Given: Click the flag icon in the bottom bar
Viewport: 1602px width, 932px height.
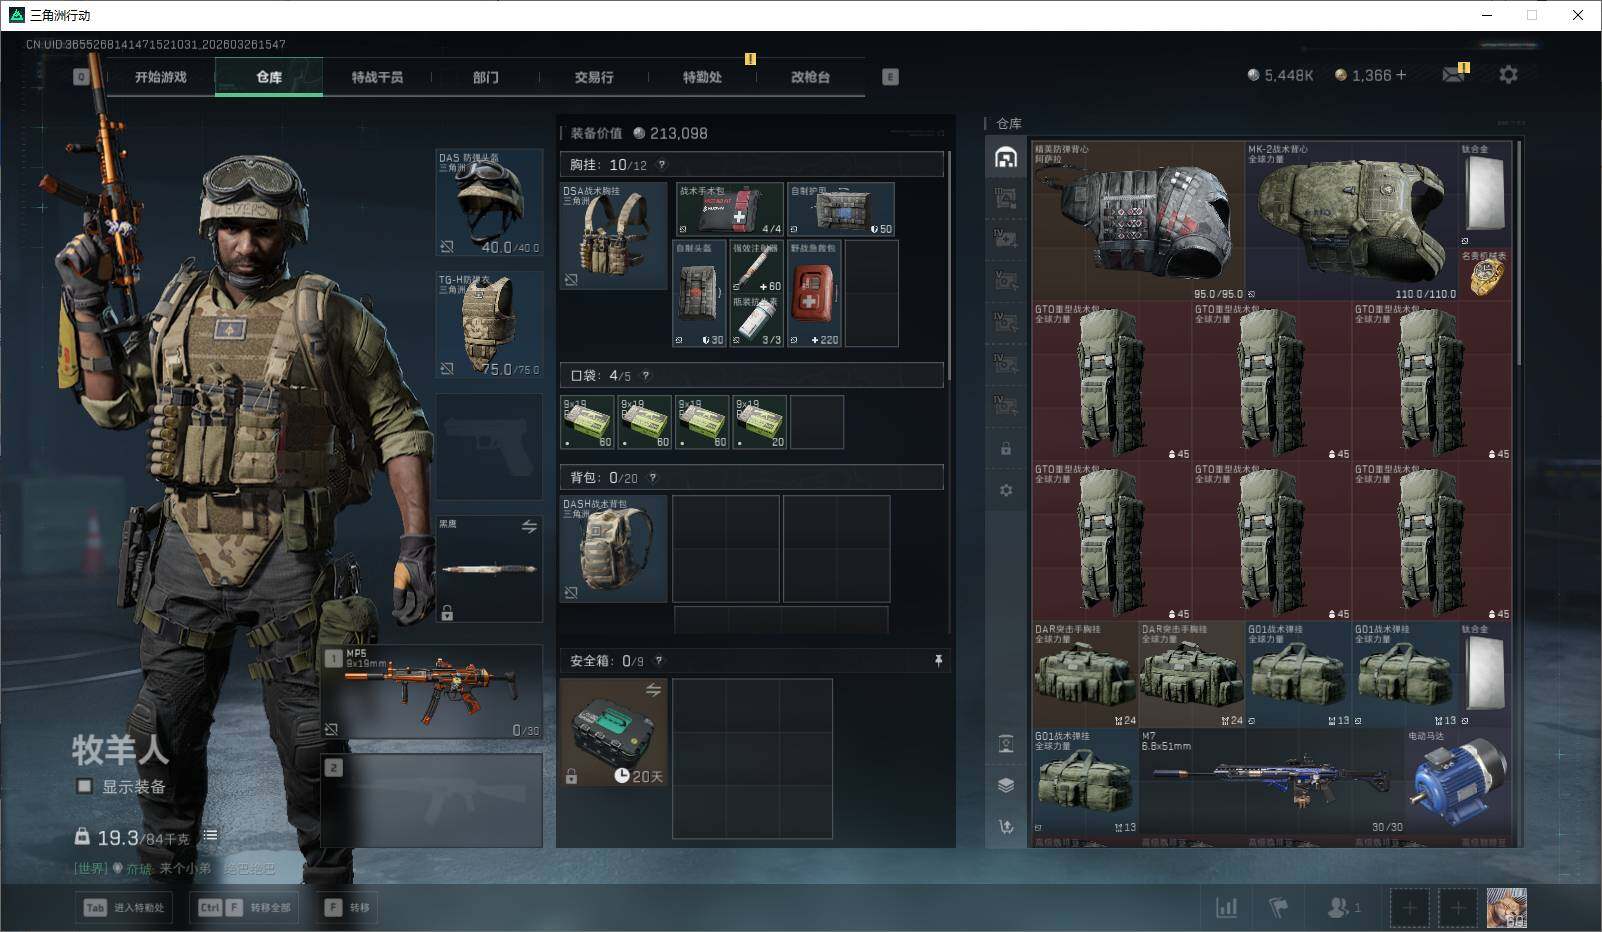Looking at the screenshot, I should click(x=1279, y=907).
